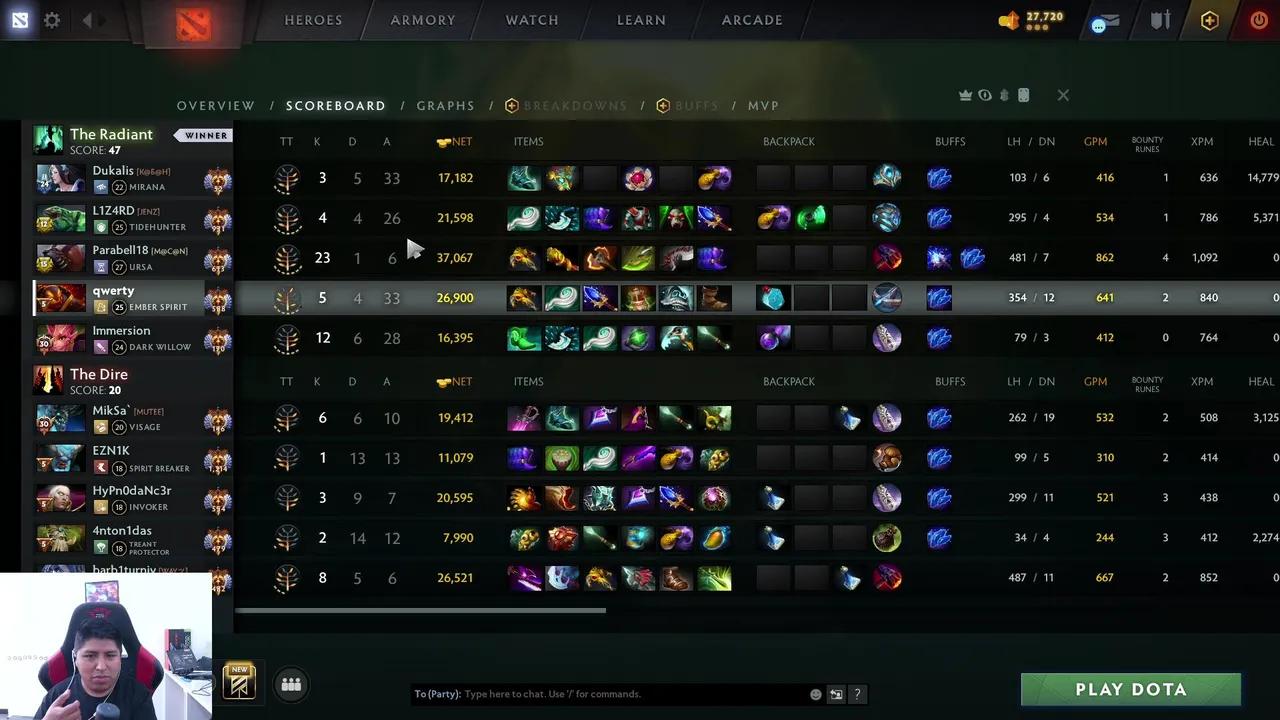Open the settings gear icon
This screenshot has width=1280, height=720.
coord(52,20)
